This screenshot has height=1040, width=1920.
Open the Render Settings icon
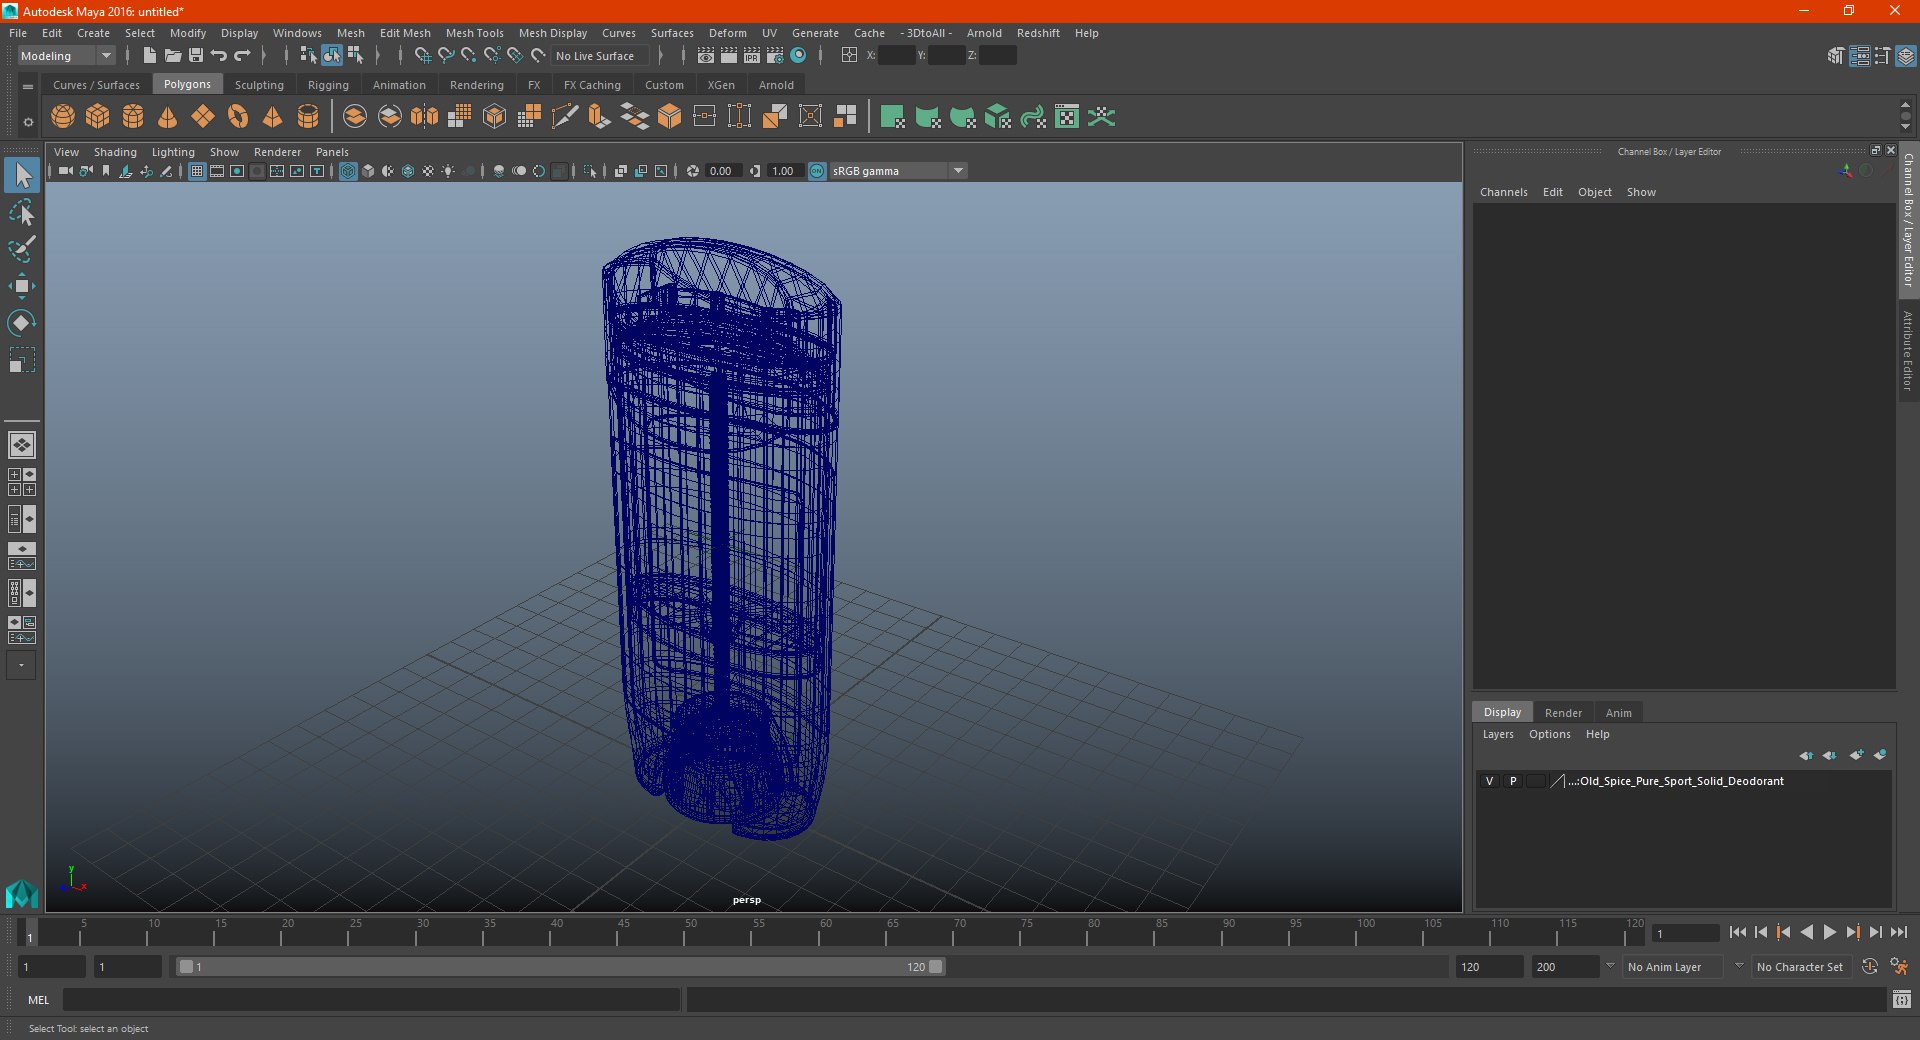(775, 55)
